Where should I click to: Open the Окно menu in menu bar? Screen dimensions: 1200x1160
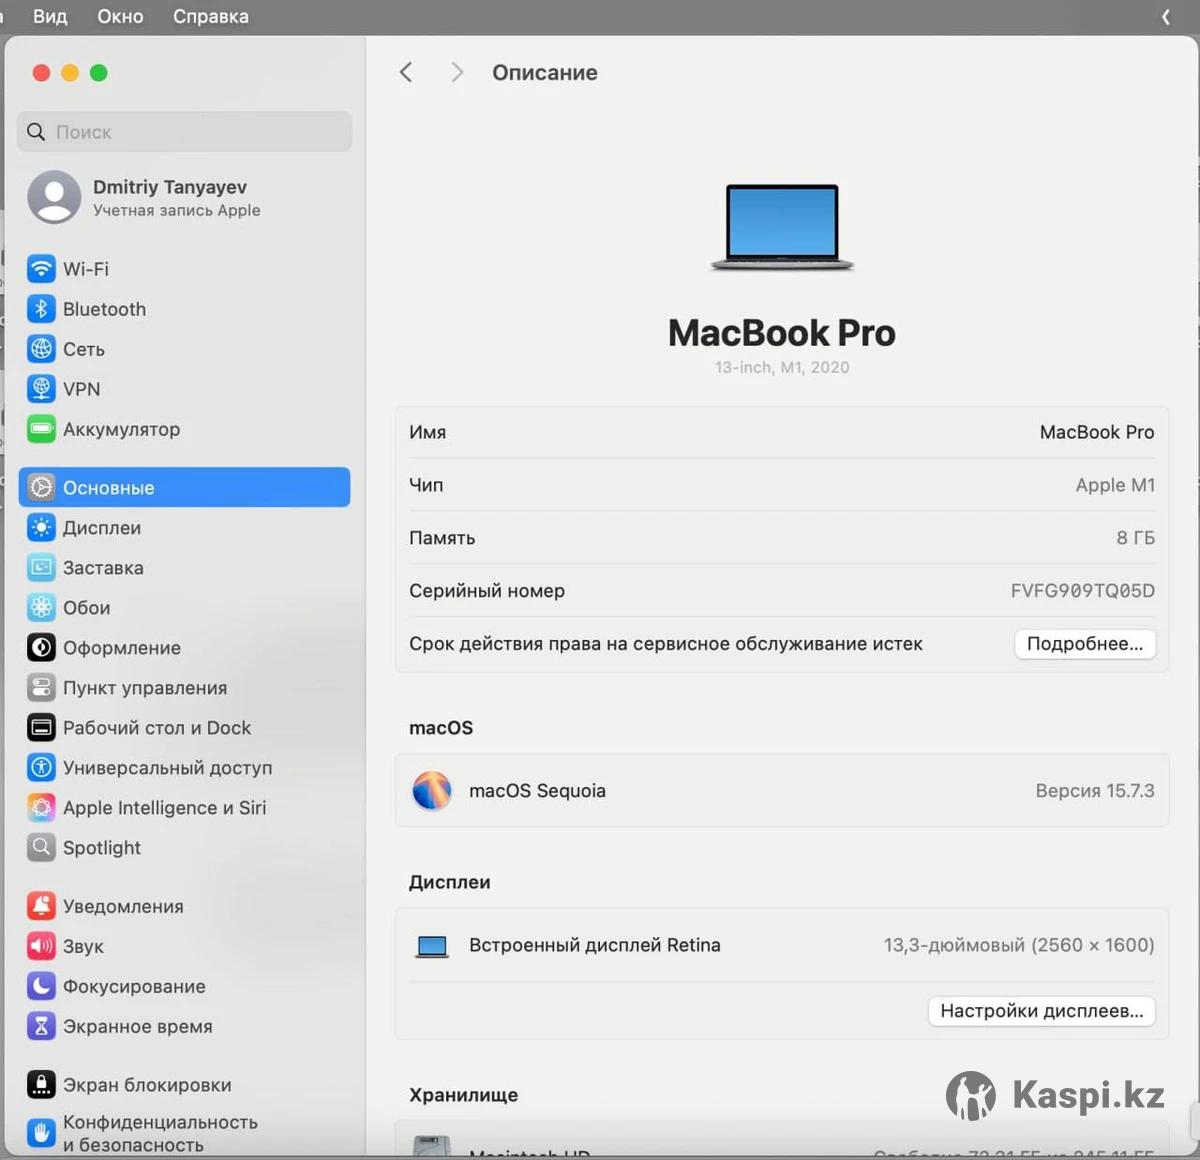120,17
